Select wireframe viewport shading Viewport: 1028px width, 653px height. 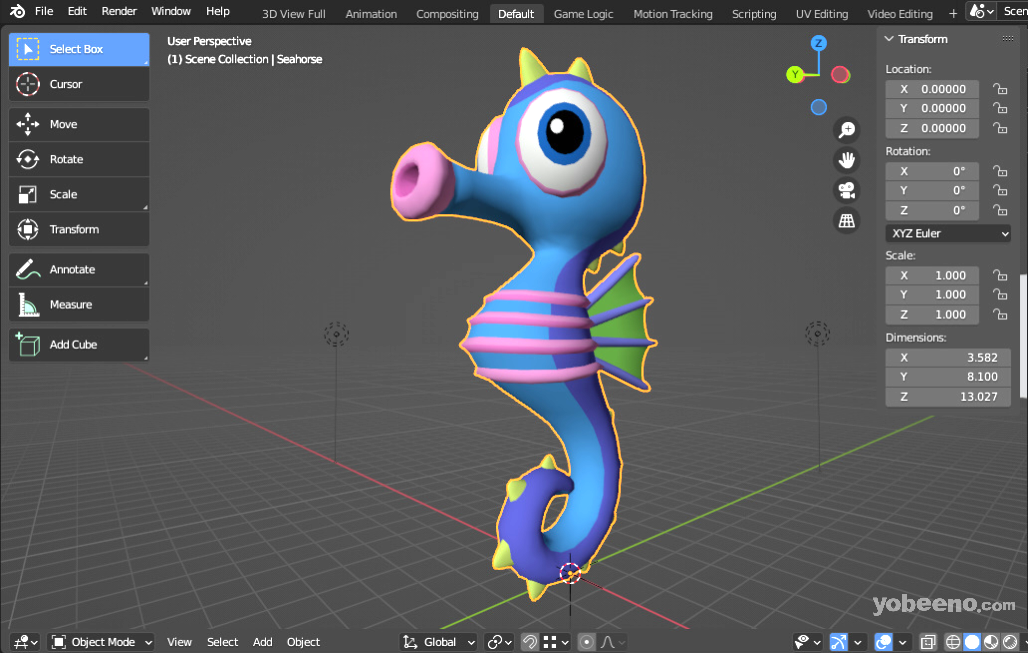pyautogui.click(x=953, y=642)
